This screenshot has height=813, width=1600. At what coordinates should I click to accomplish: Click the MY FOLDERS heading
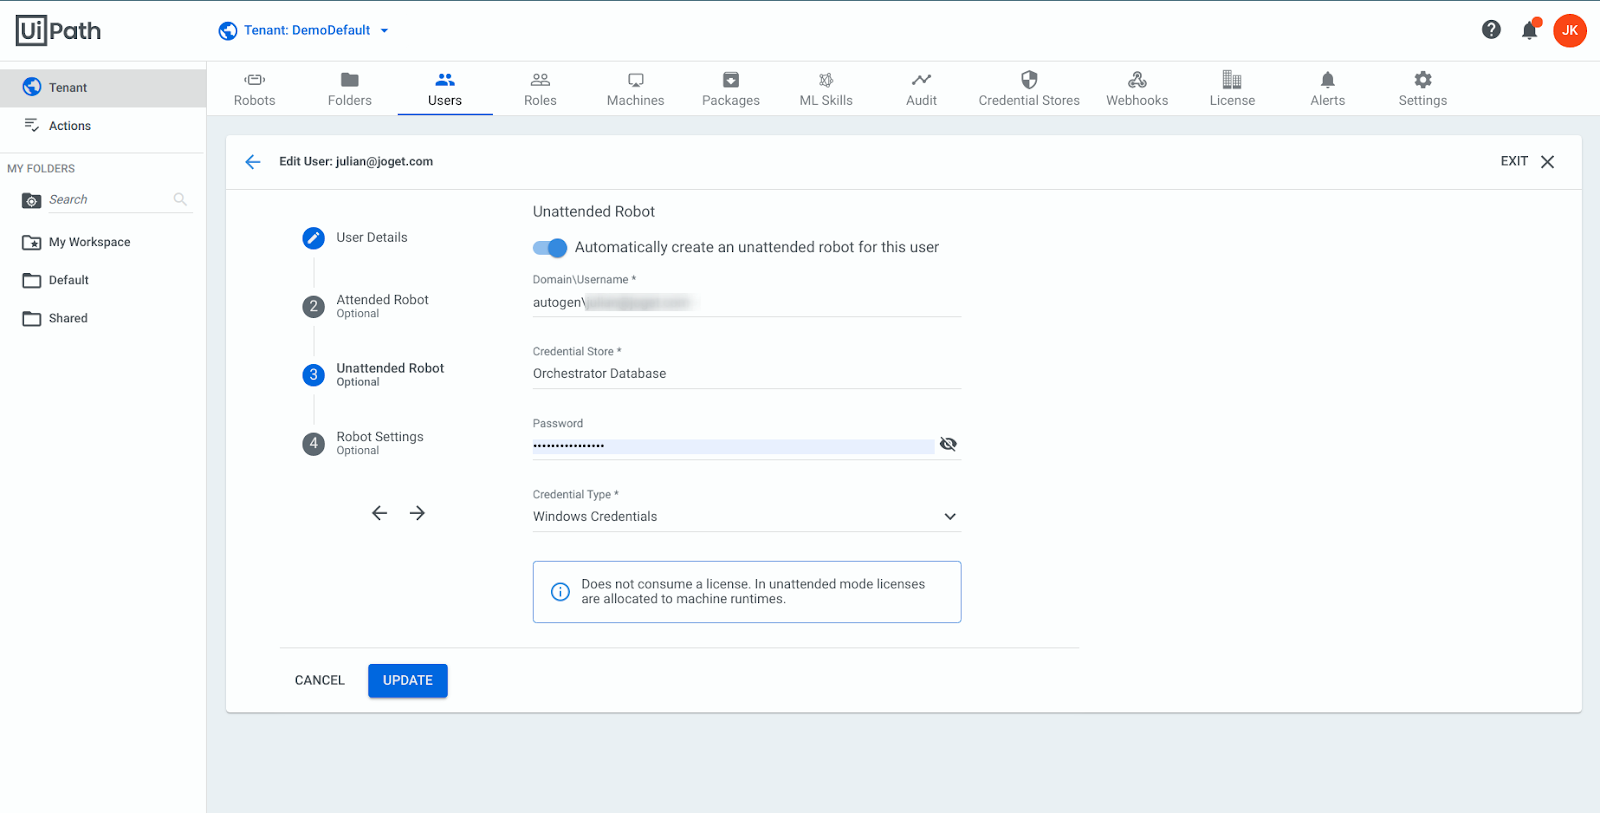[41, 169]
